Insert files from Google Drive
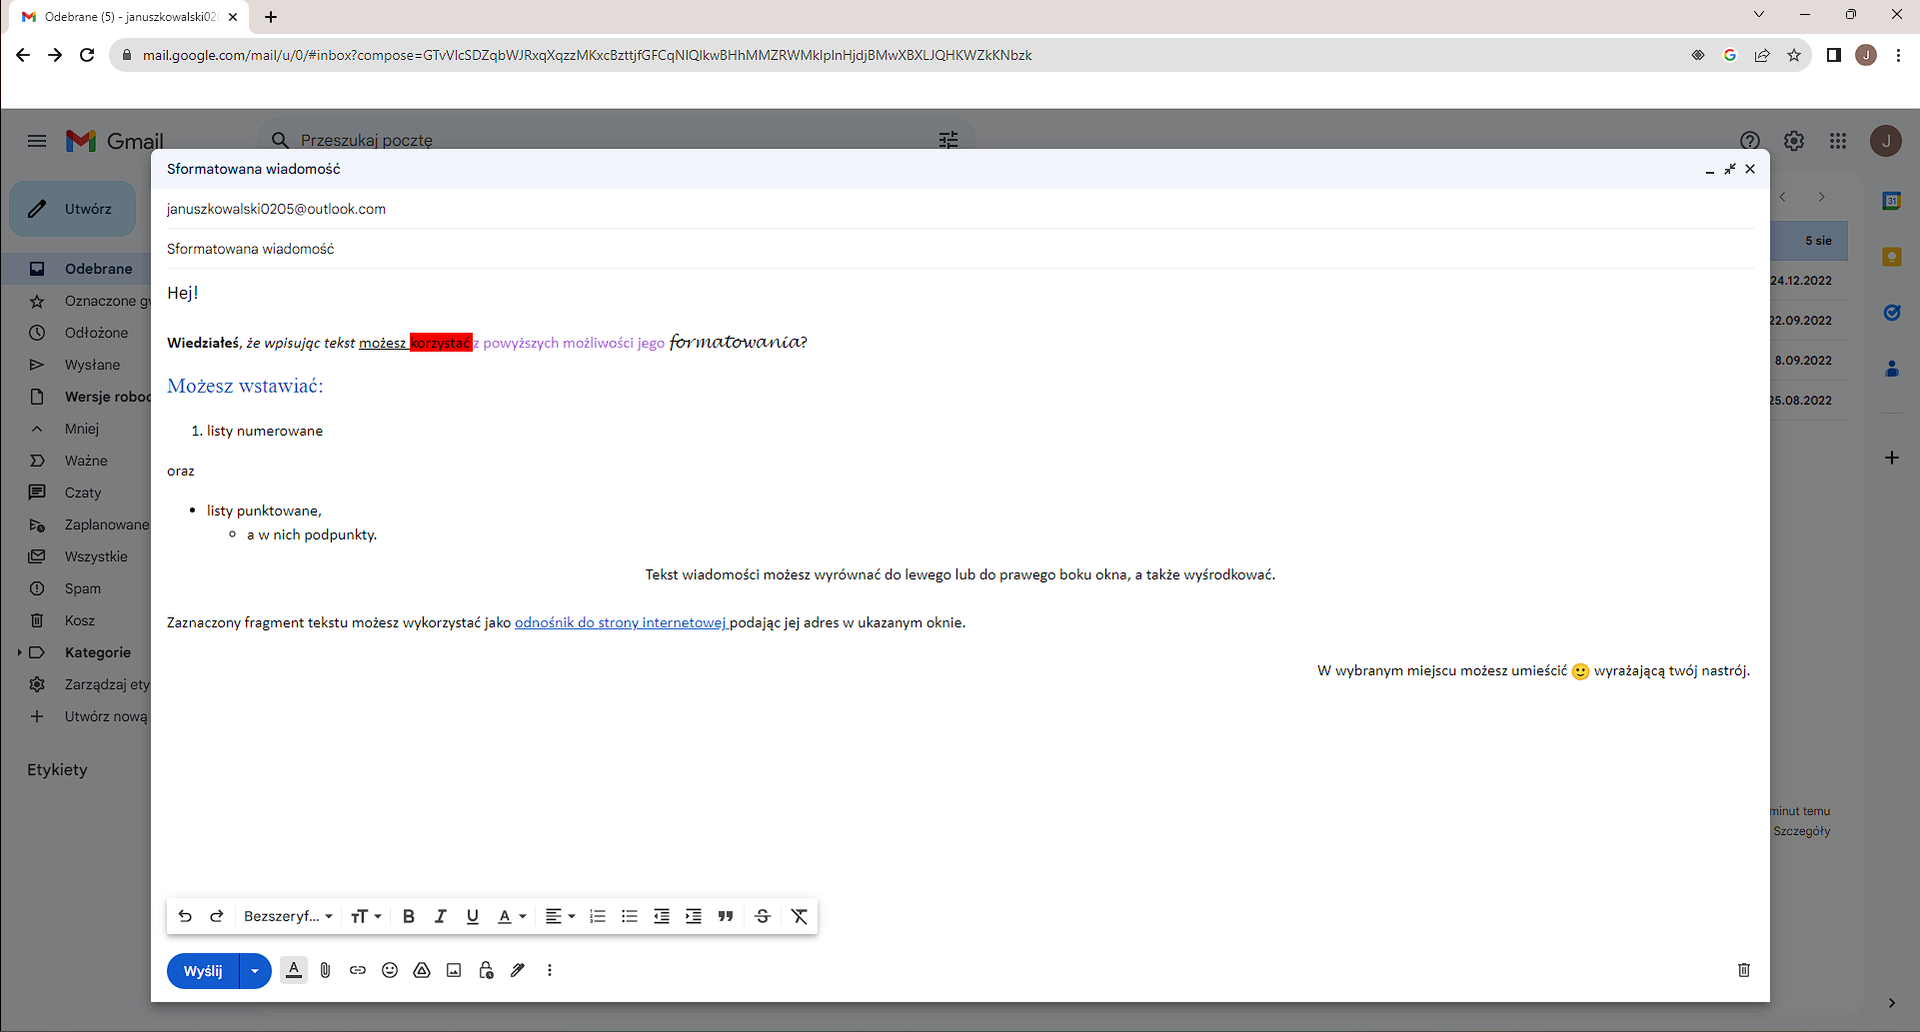 (422, 970)
